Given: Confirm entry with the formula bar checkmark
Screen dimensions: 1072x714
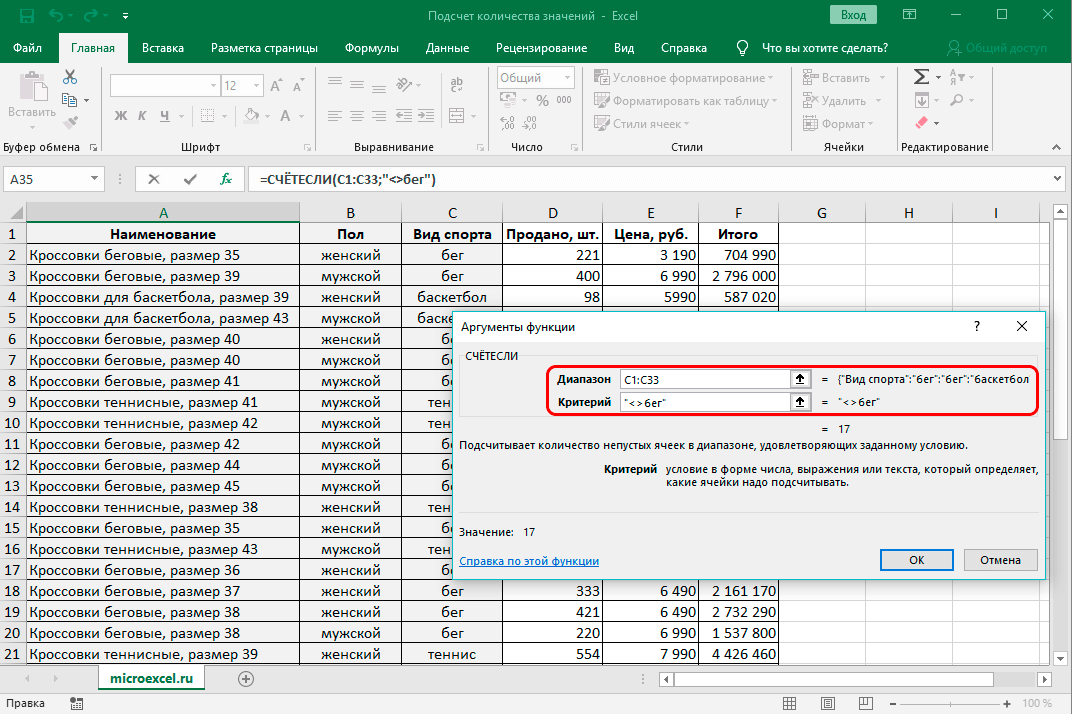Looking at the screenshot, I should tap(190, 179).
